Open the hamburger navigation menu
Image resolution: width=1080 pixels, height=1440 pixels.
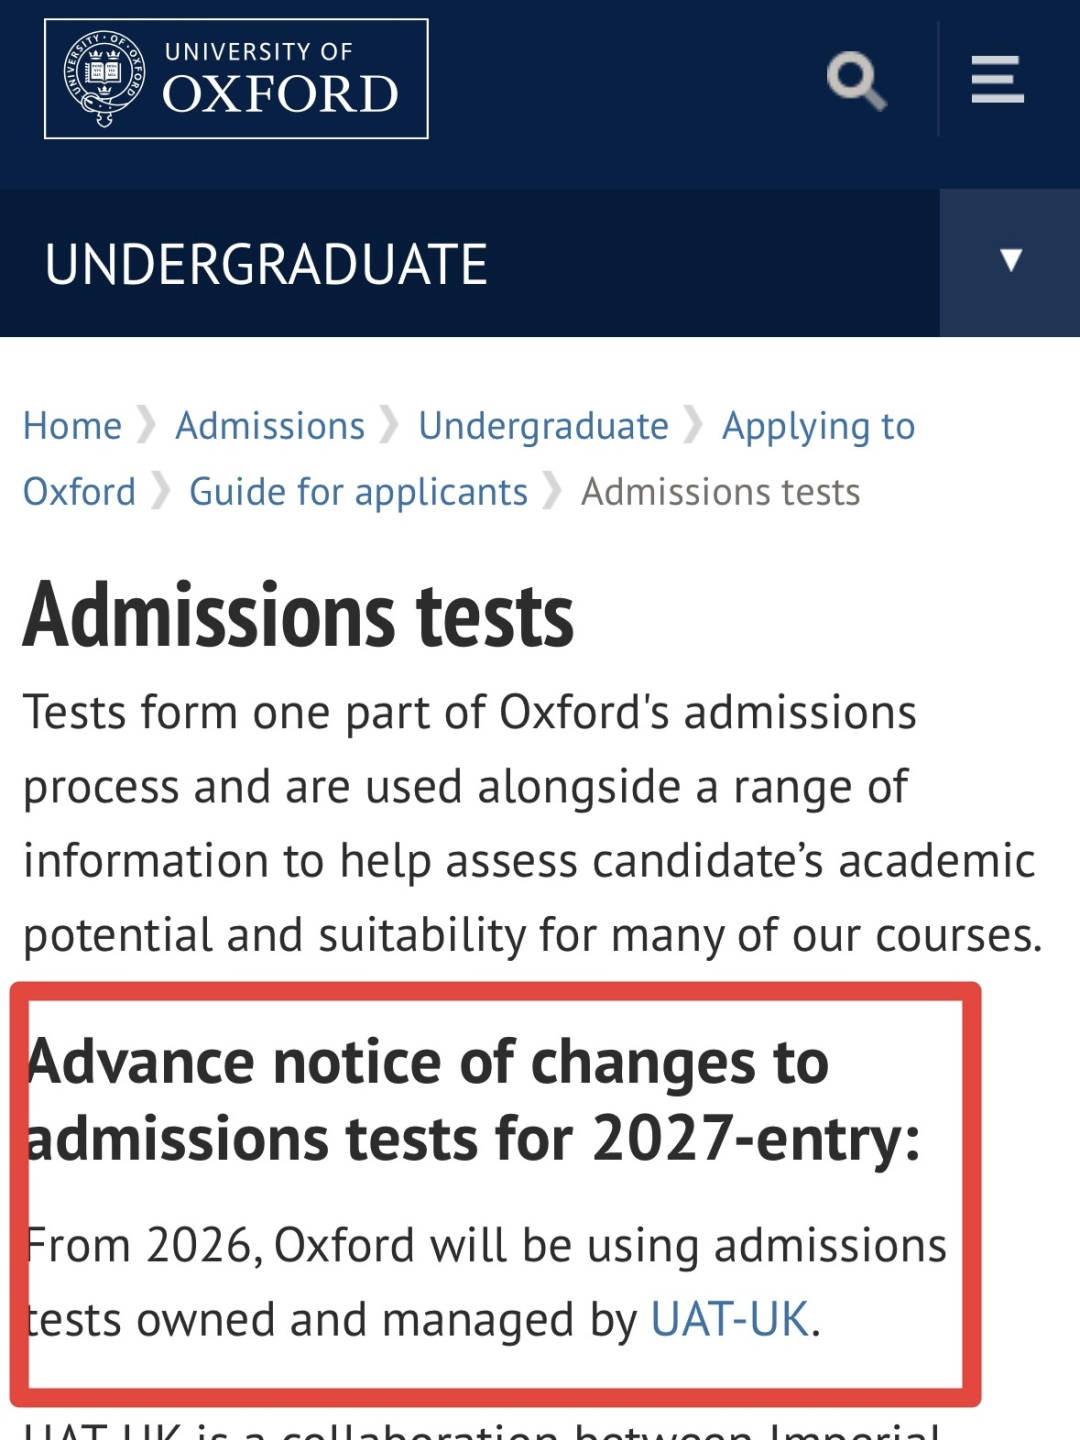[x=997, y=79]
